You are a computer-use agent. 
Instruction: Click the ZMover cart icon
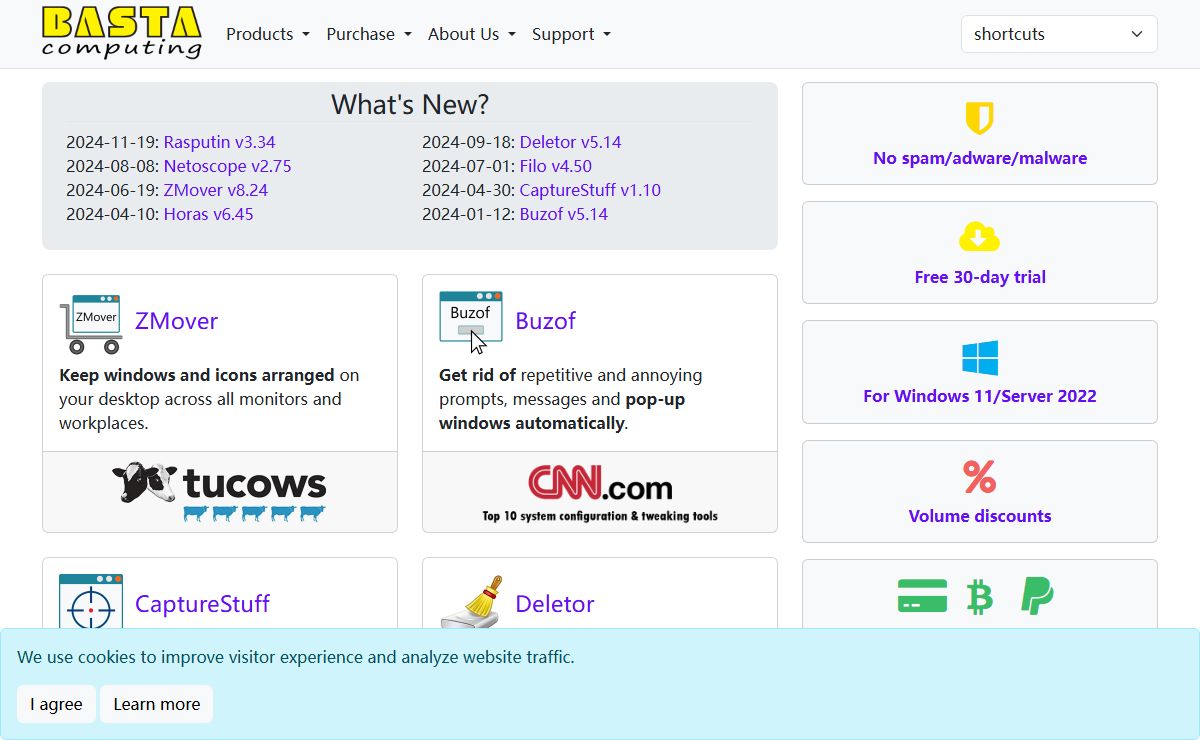pos(91,323)
